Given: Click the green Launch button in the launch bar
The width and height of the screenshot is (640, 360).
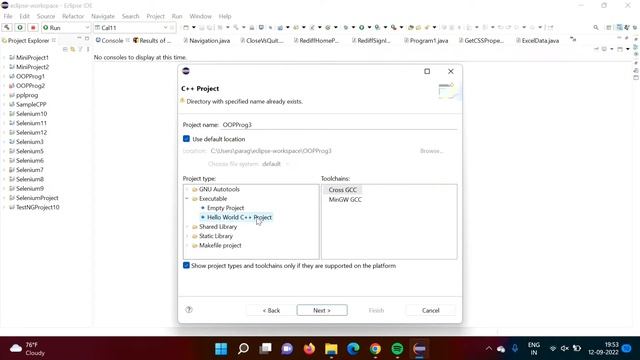Looking at the screenshot, I should click(20, 27).
